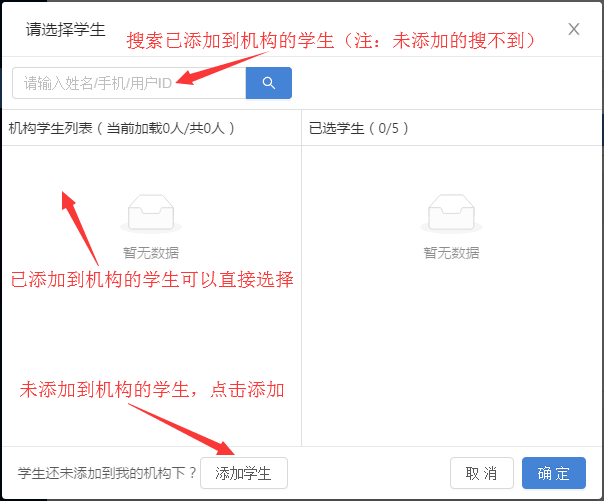
Task: Click the empty inbox icon under 已选学生
Action: pyautogui.click(x=451, y=214)
